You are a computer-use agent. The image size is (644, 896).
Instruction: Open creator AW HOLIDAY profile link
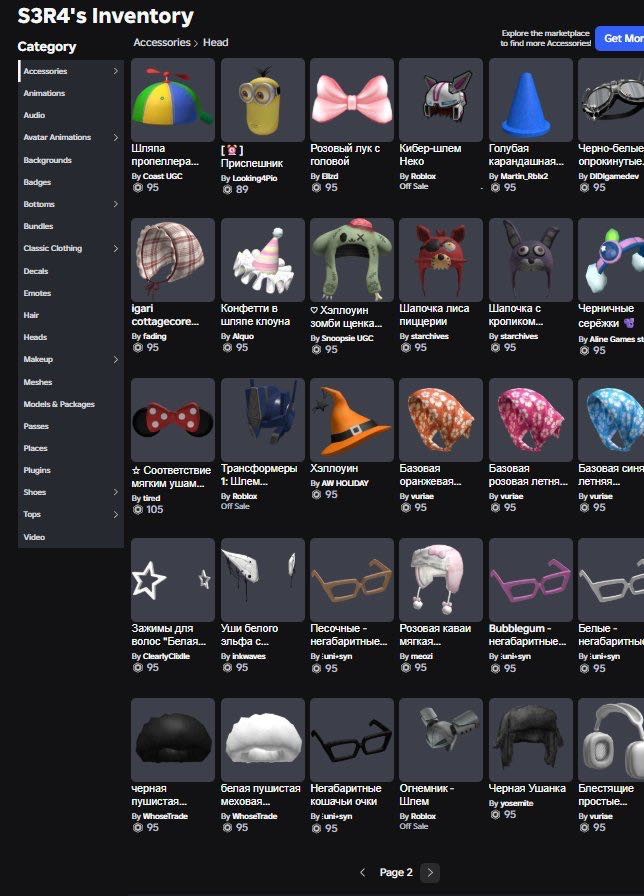point(345,483)
